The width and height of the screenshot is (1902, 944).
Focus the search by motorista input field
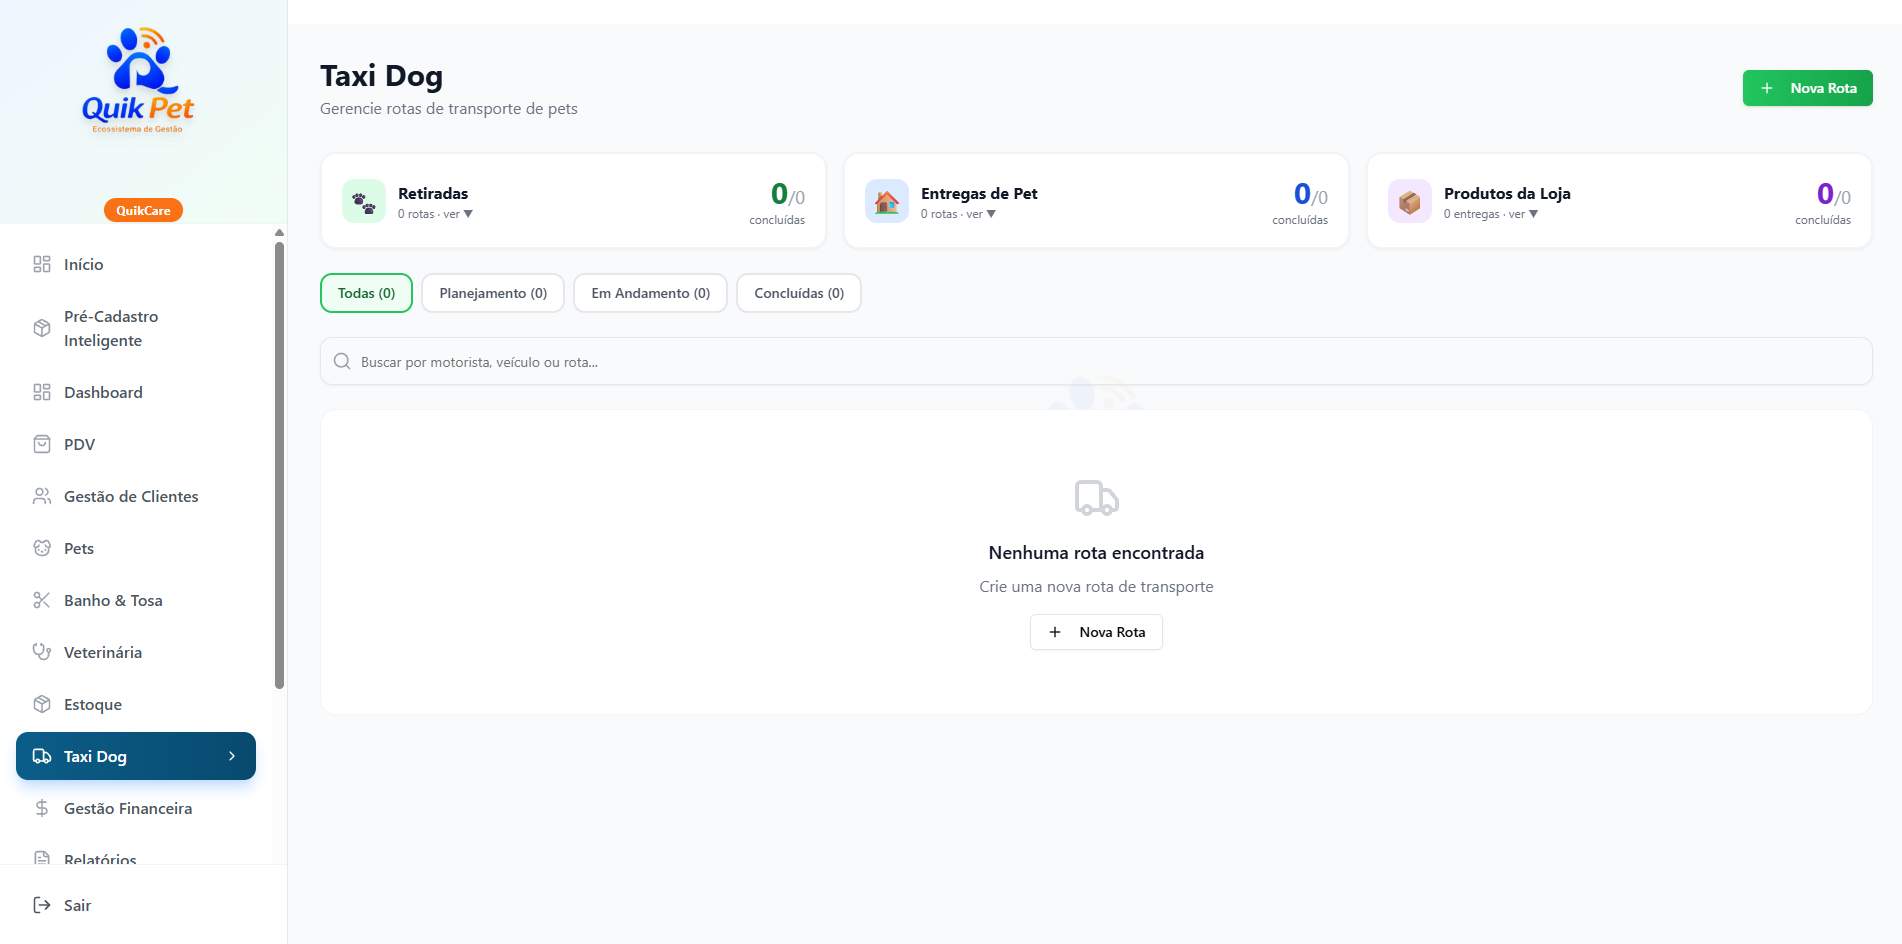[x=1096, y=361]
